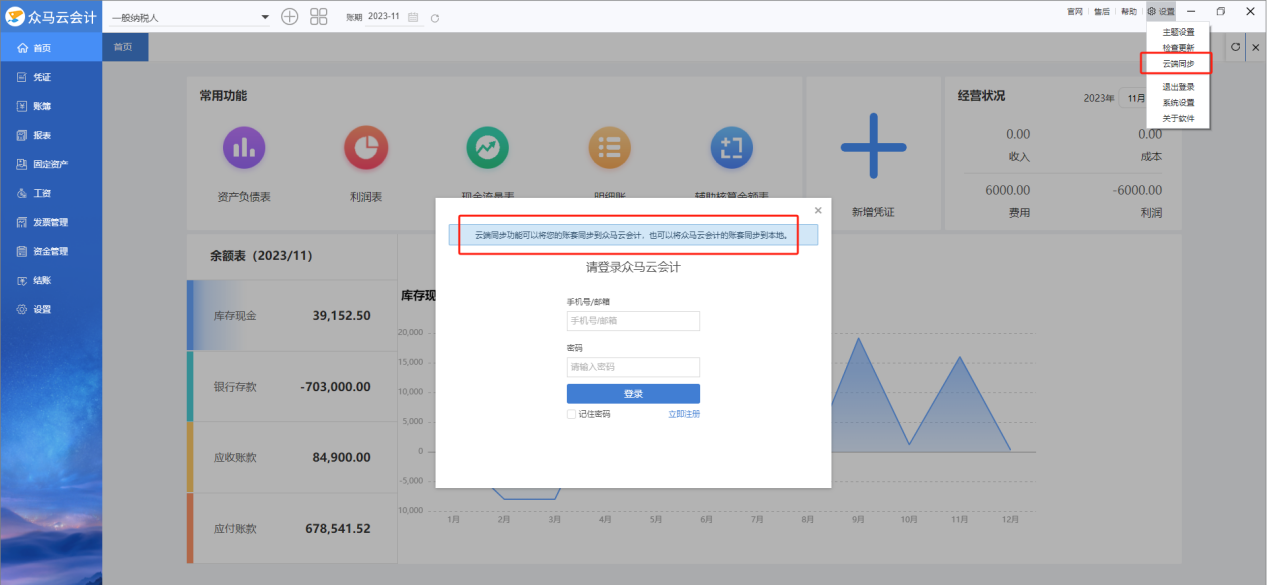Click the 0.00 收入 value
This screenshot has height=585, width=1267.
(x=1018, y=134)
